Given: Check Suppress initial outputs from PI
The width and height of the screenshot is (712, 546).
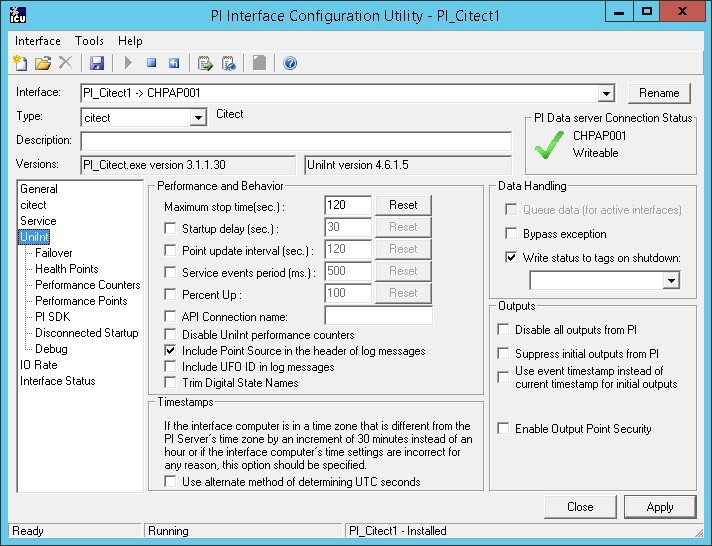Looking at the screenshot, I should coord(503,353).
